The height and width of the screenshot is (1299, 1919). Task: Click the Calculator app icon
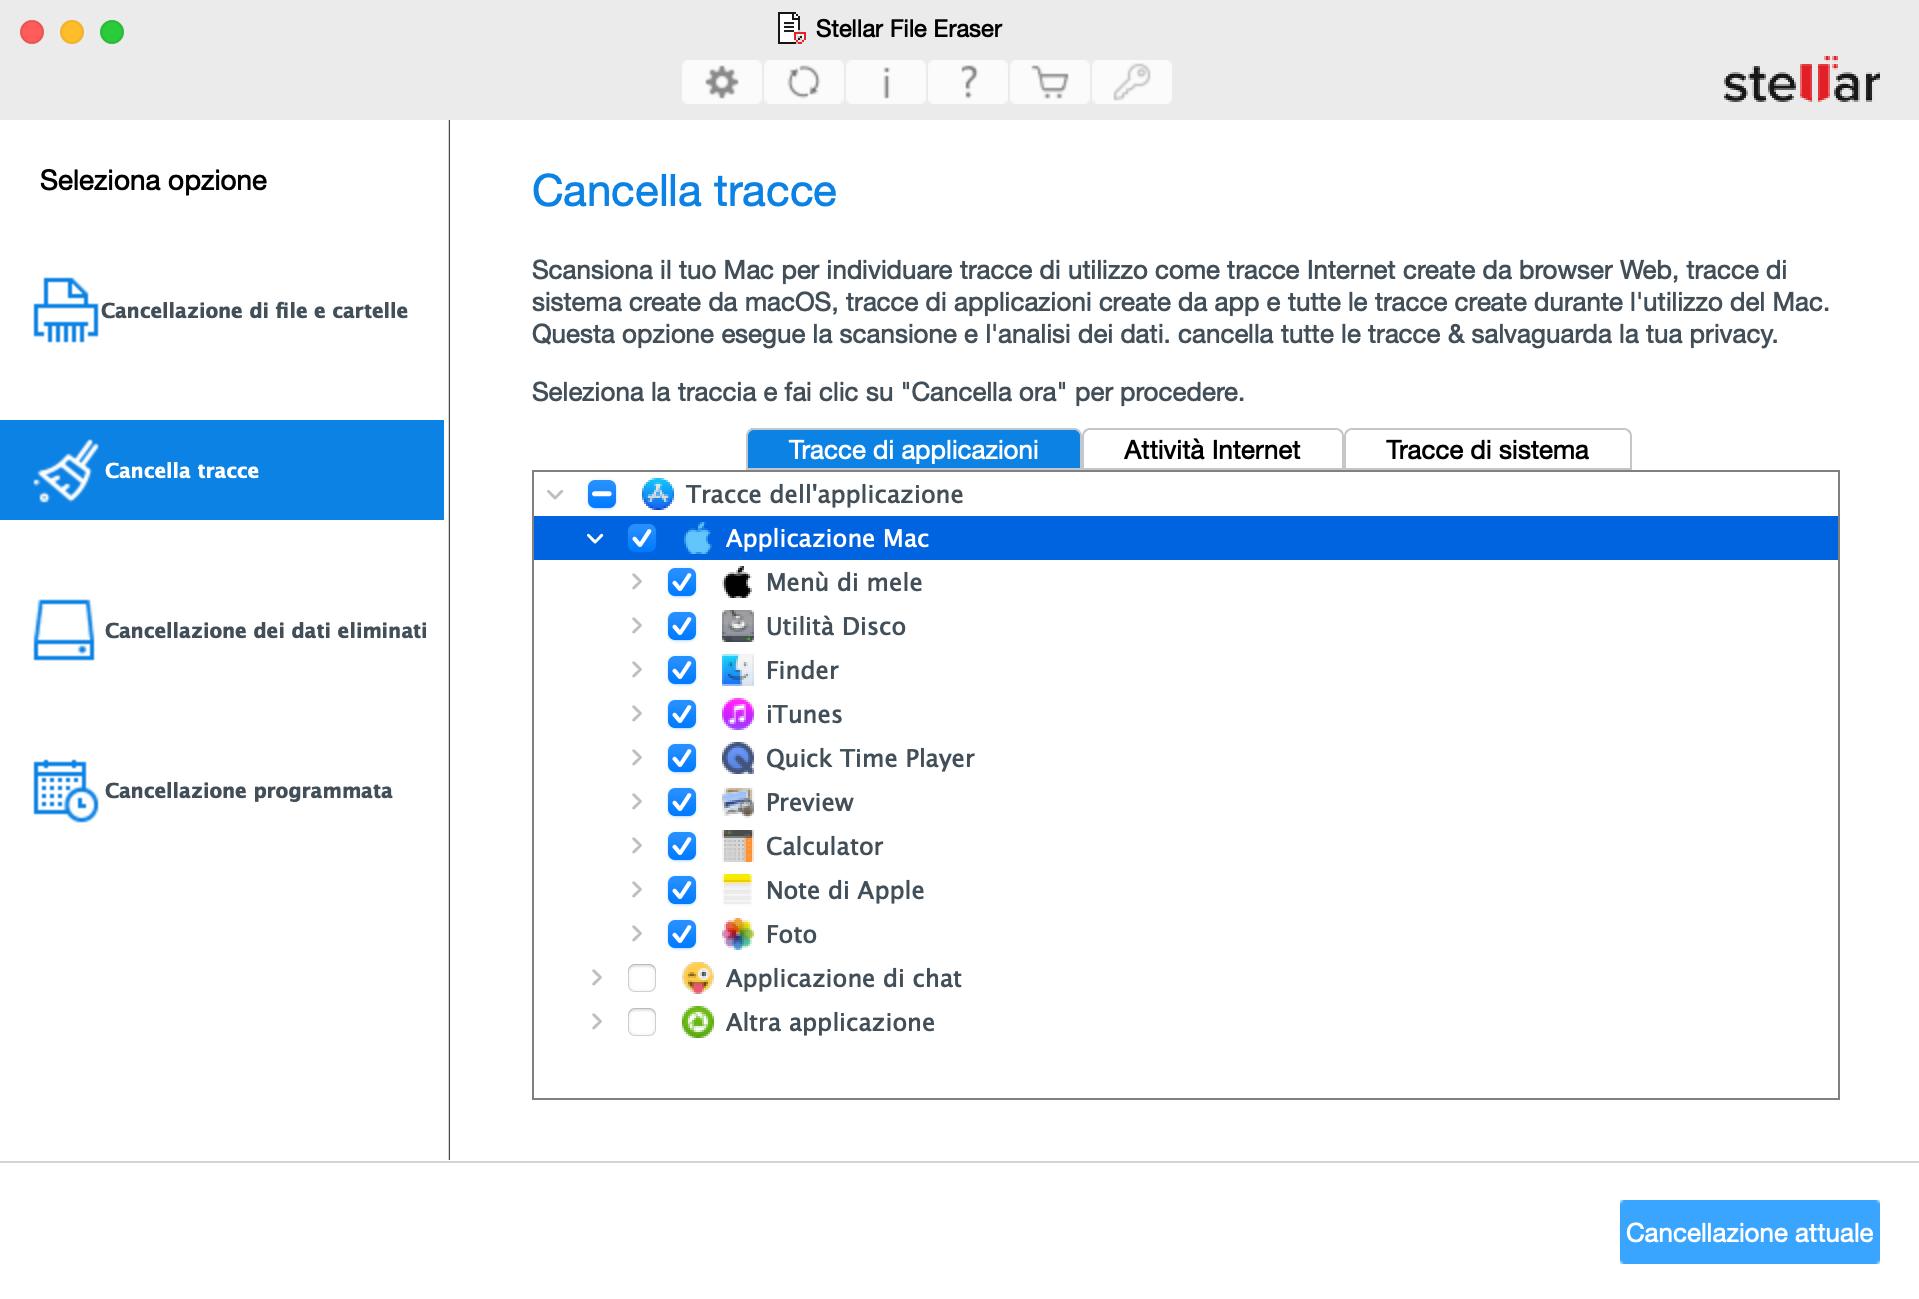click(737, 846)
